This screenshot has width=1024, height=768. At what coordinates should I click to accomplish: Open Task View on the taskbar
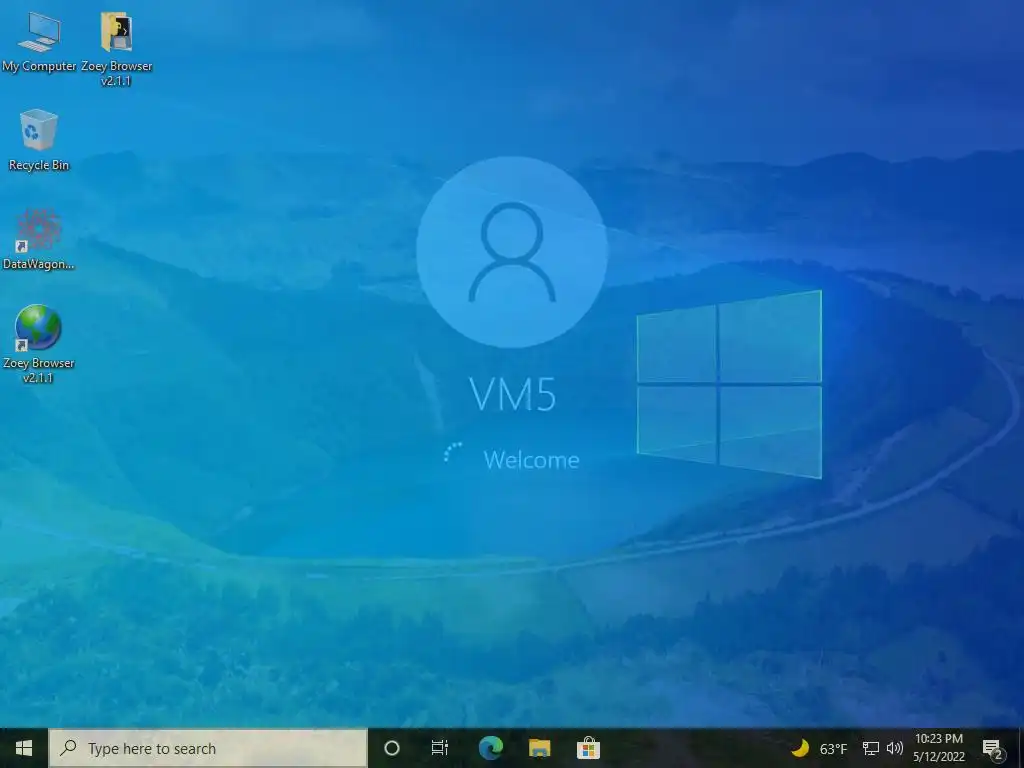click(440, 748)
